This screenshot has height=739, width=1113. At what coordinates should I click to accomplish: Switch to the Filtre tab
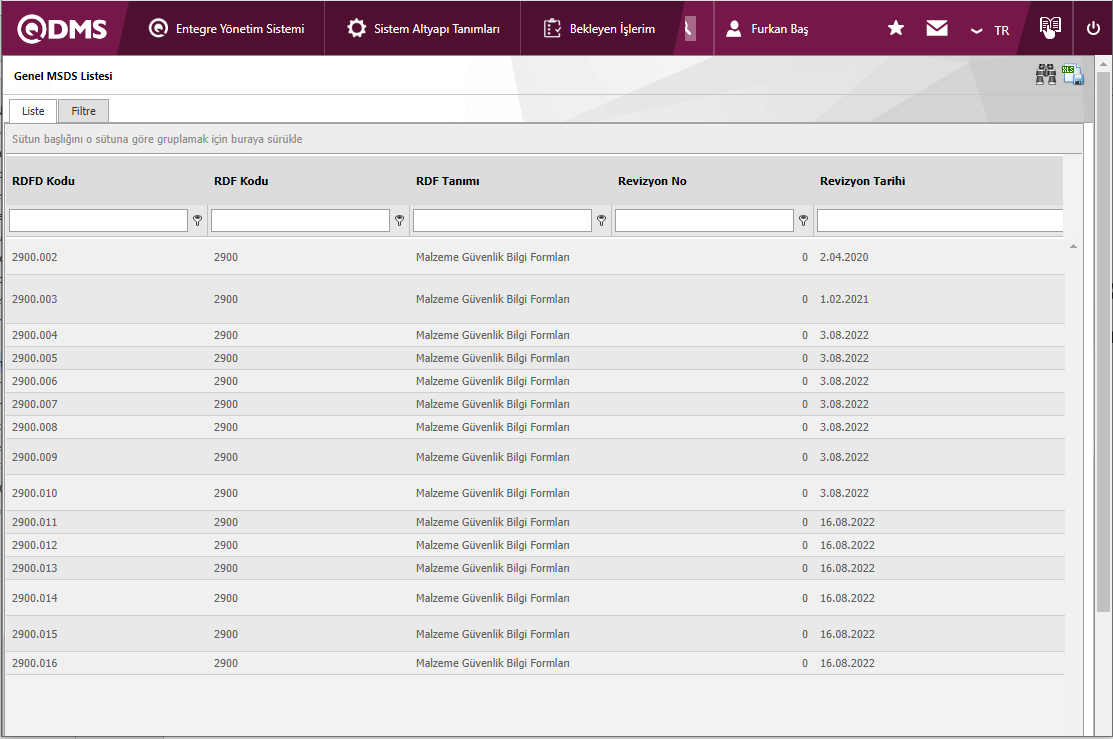[x=83, y=111]
